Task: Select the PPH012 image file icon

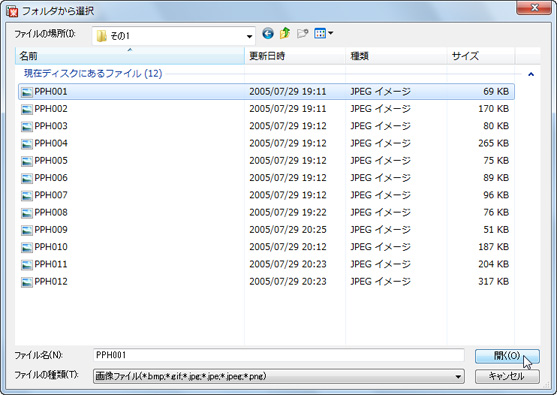Action: pos(27,282)
